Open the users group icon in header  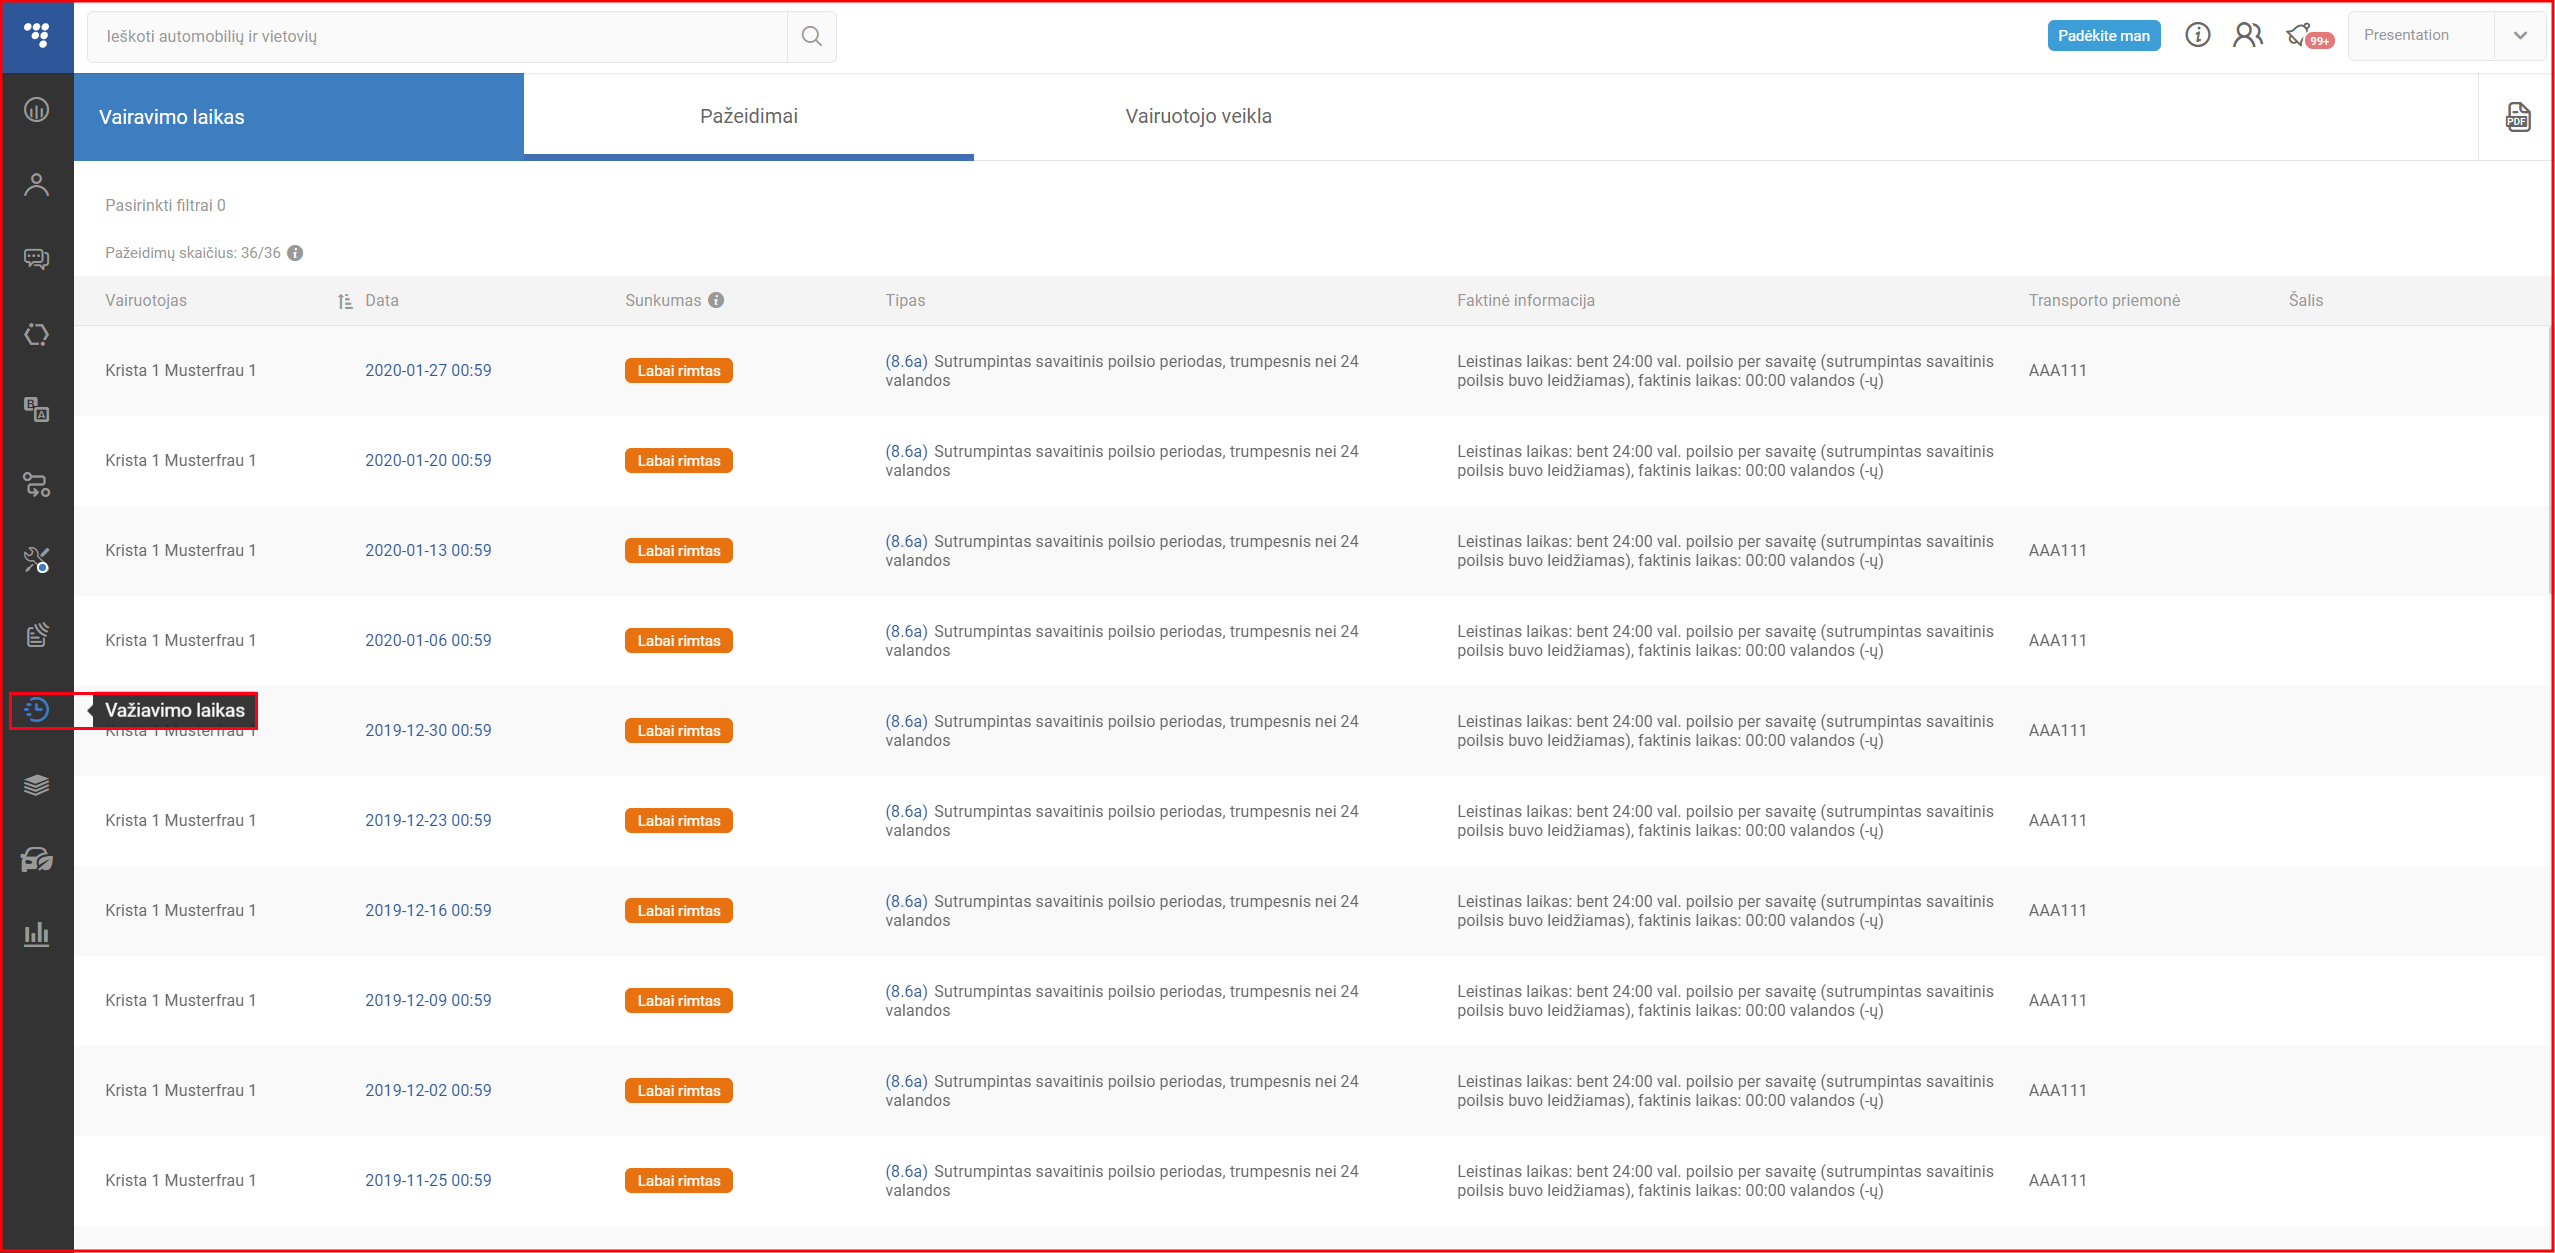tap(2247, 36)
